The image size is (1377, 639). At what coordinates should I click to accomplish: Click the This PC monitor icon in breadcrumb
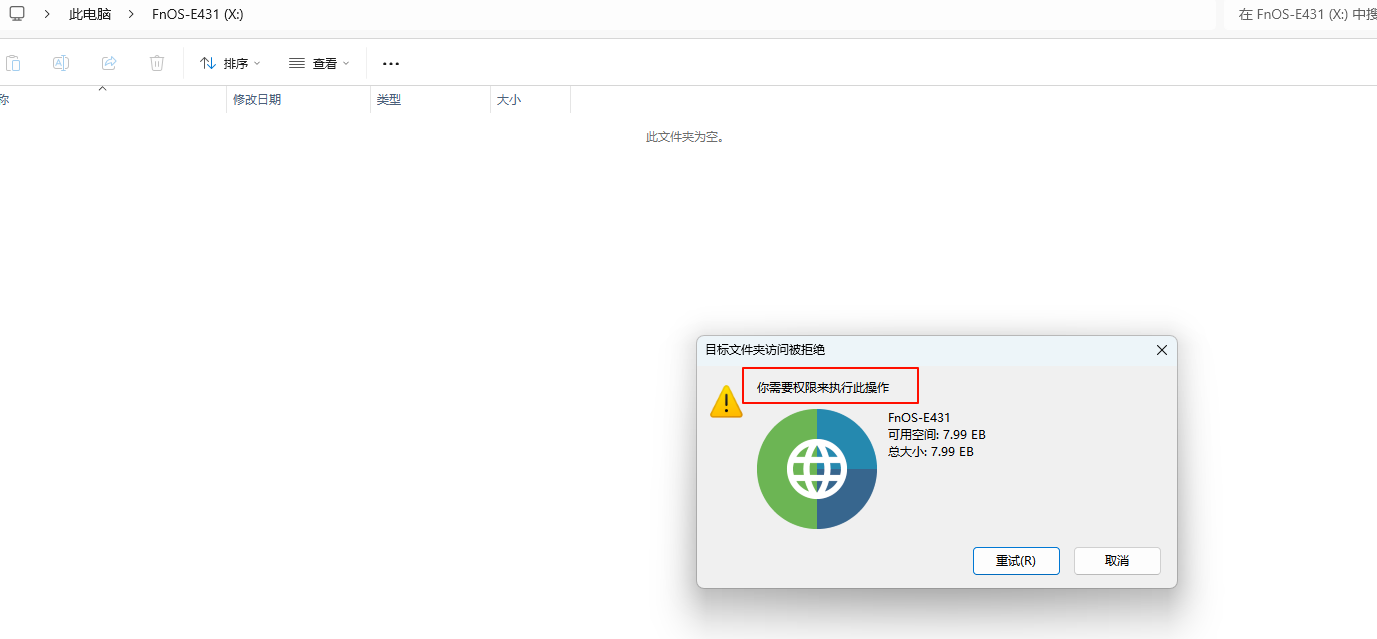[x=16, y=14]
